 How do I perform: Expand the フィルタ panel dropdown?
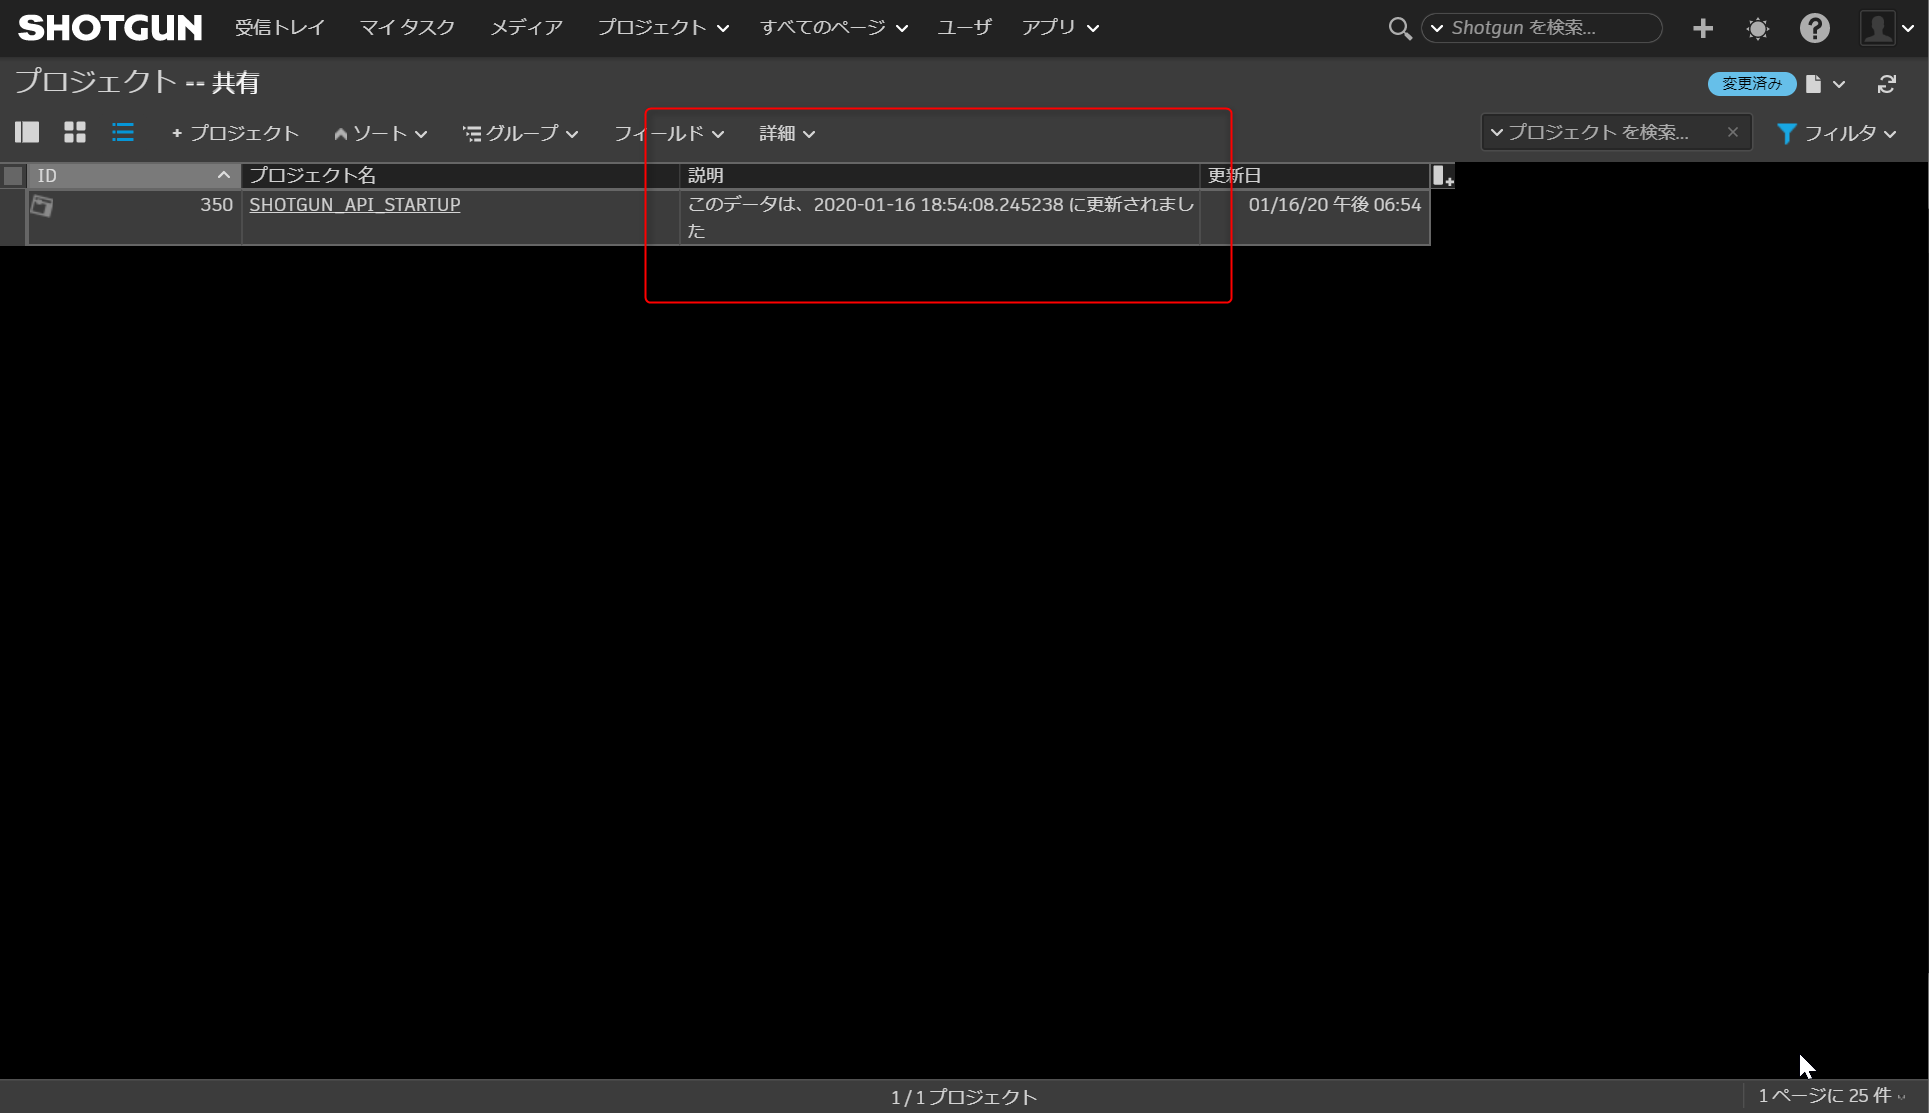pos(1836,133)
